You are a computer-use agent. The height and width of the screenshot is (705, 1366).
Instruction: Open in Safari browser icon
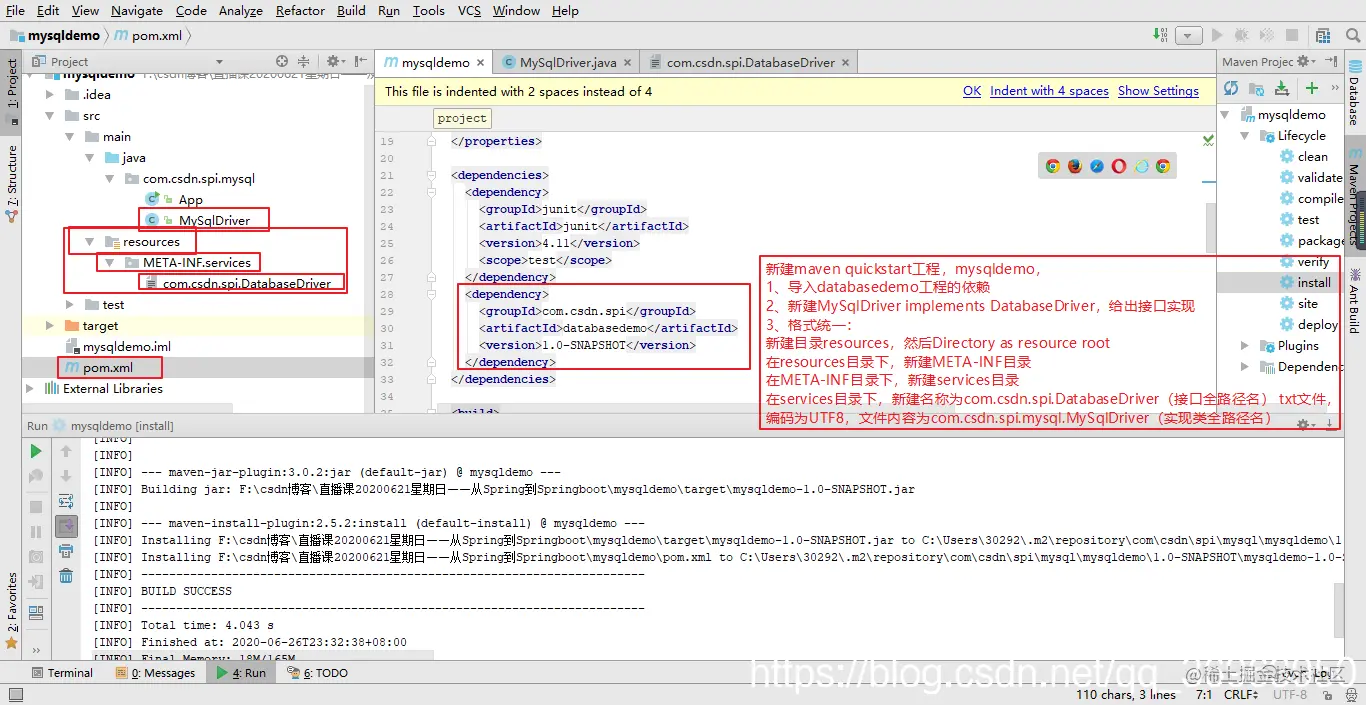pos(1097,166)
